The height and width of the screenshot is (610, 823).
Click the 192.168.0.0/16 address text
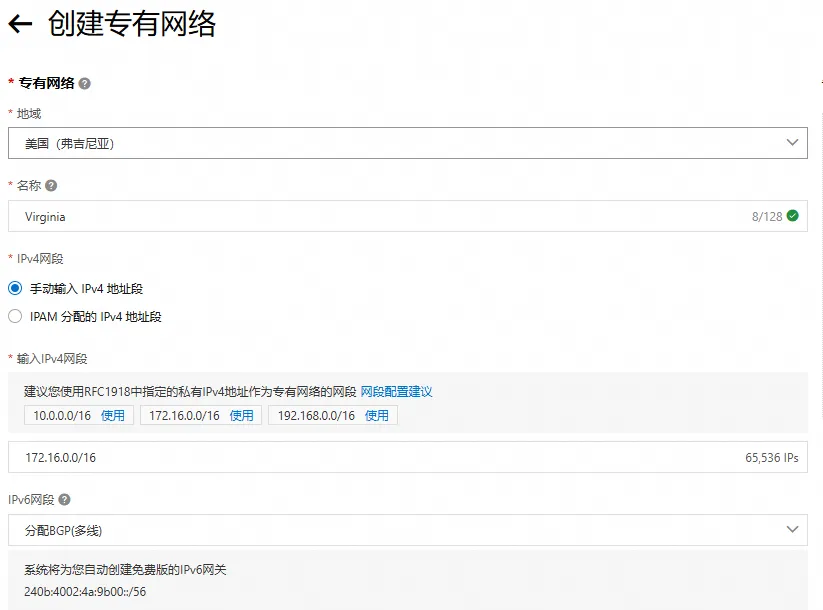pyautogui.click(x=316, y=415)
